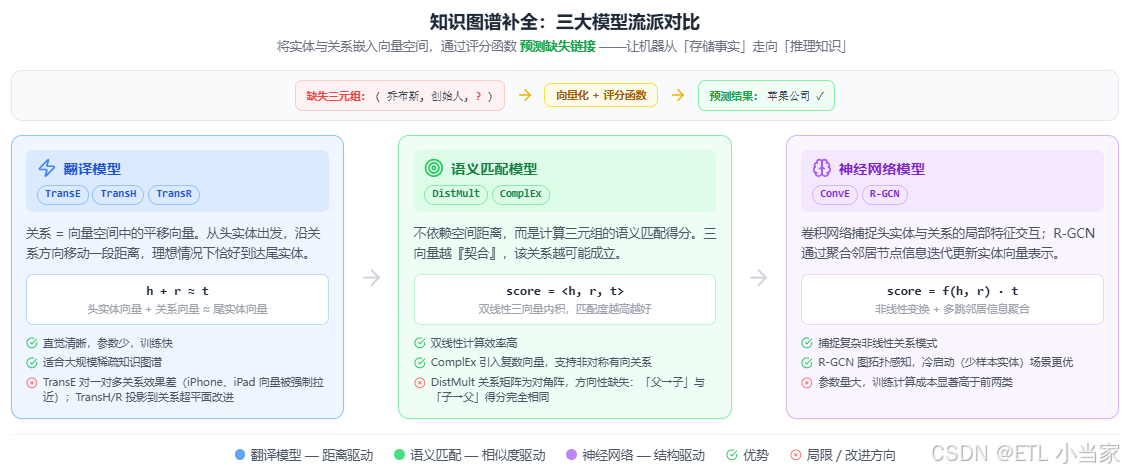Click the green legend dot for 语义匹配
Screen dimensions: 1124x473
tap(399, 455)
